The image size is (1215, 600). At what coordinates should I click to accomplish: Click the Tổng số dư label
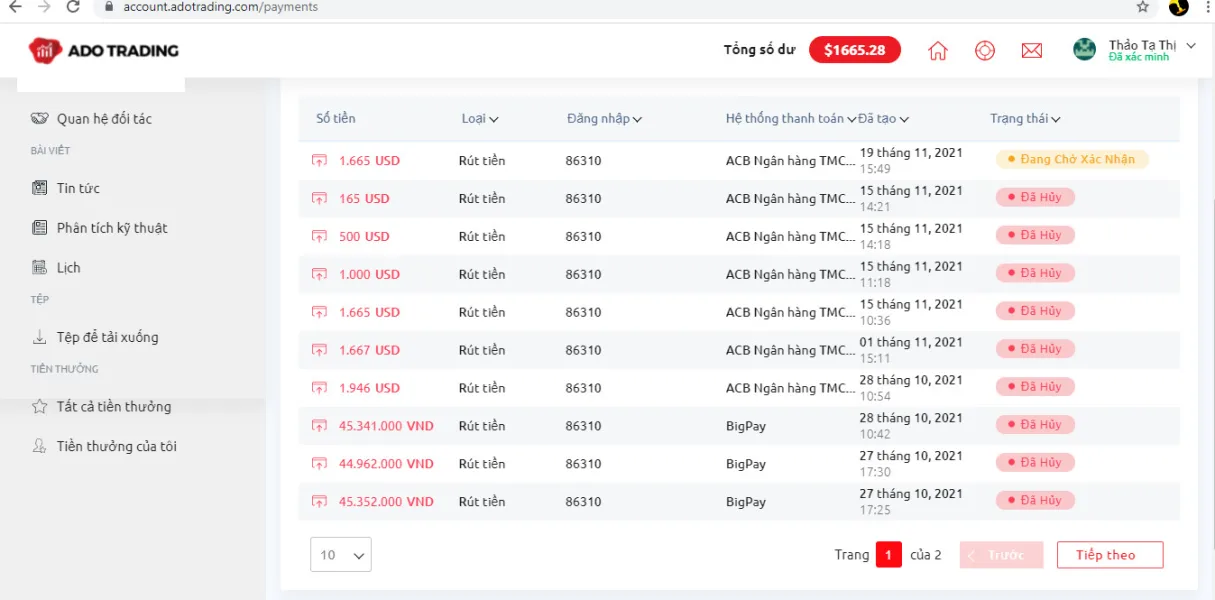coord(760,50)
